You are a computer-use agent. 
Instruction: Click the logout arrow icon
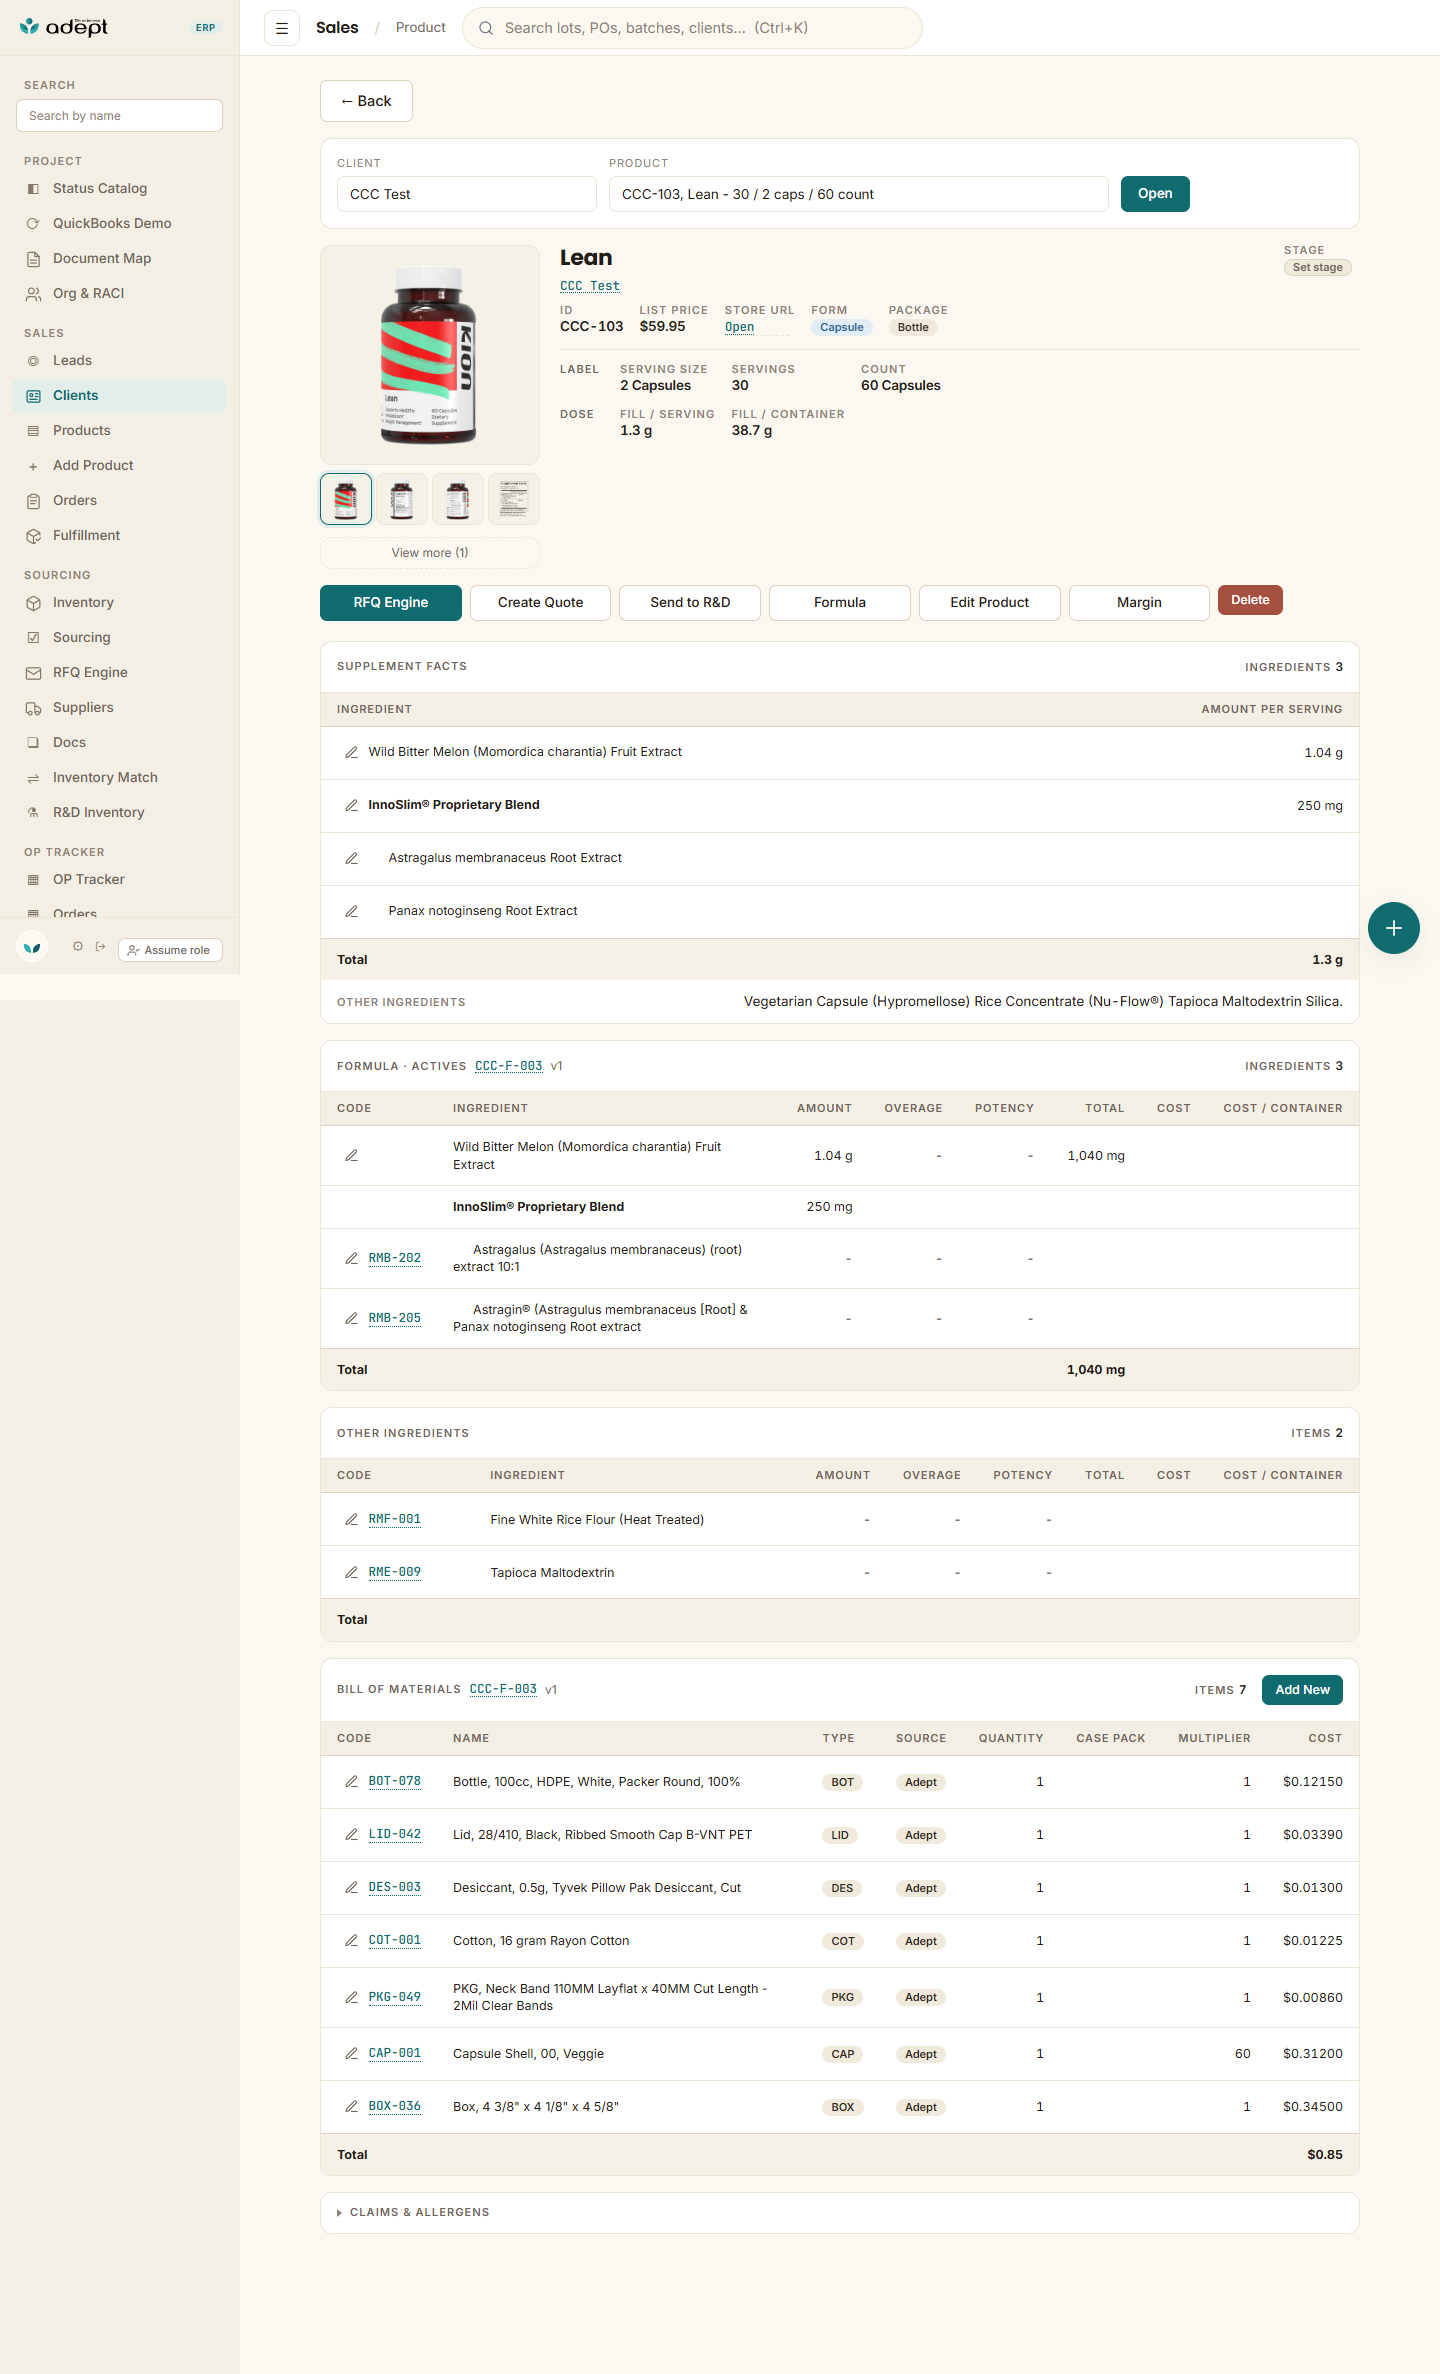pyautogui.click(x=100, y=946)
